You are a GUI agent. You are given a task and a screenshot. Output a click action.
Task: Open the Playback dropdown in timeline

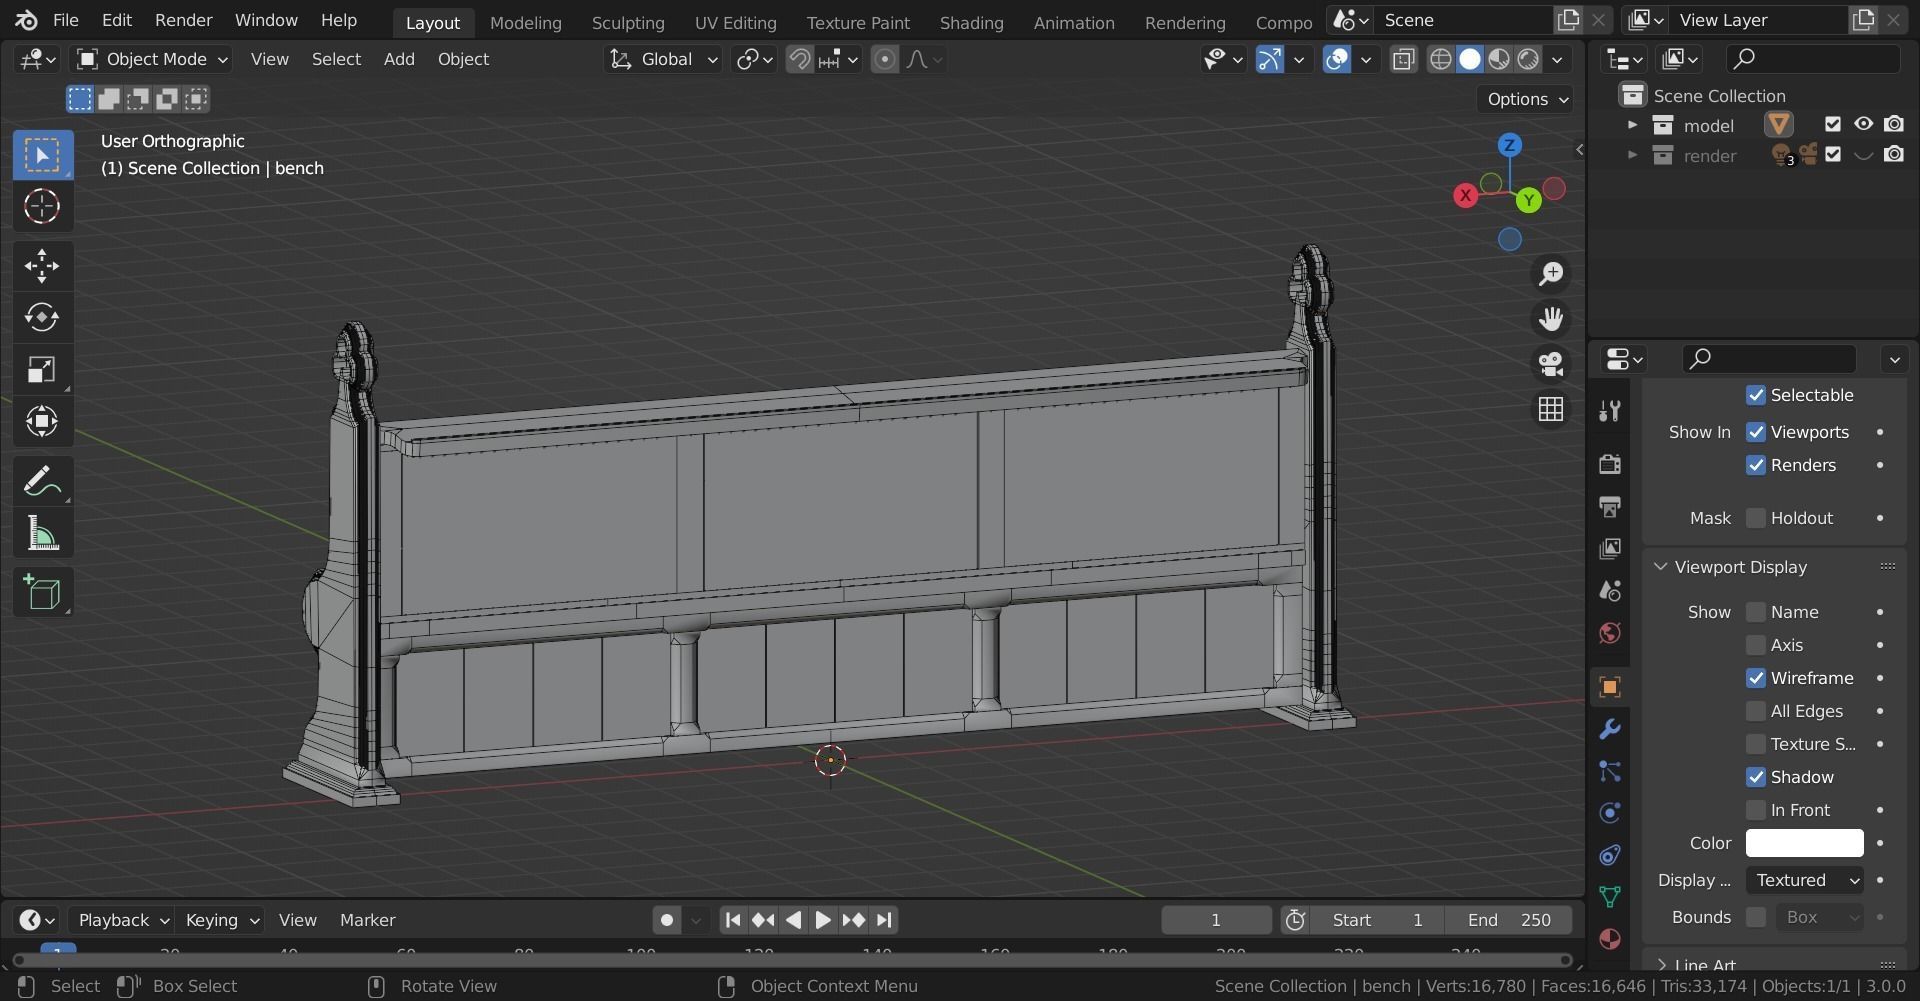pyautogui.click(x=123, y=920)
